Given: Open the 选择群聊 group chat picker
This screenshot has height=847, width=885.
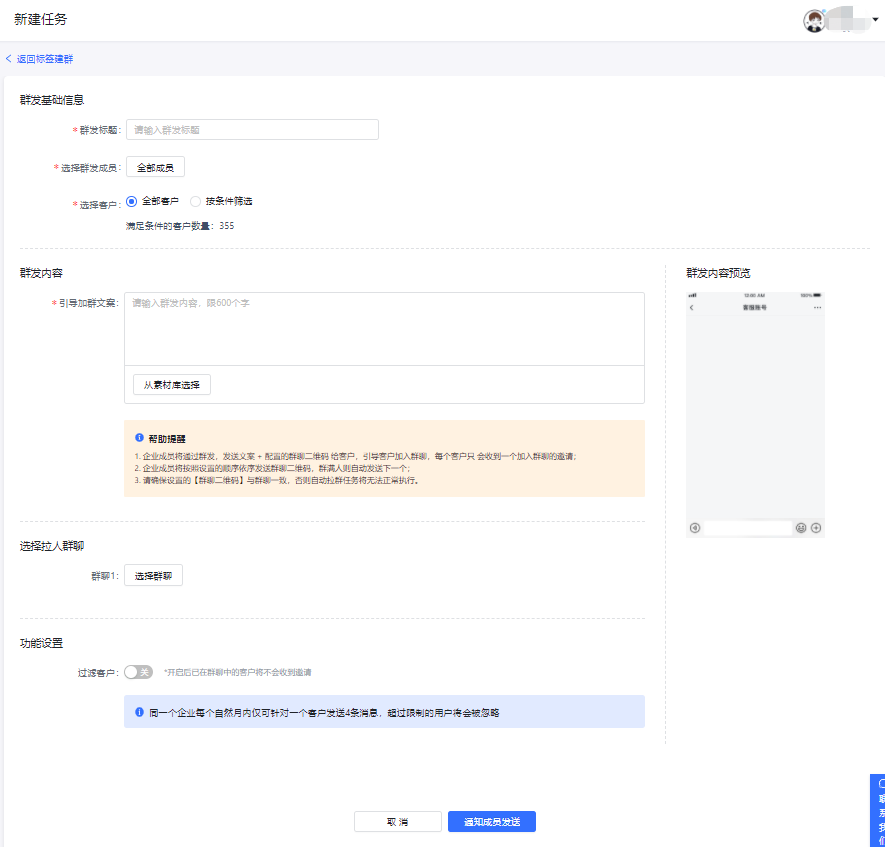Looking at the screenshot, I should [x=153, y=576].
